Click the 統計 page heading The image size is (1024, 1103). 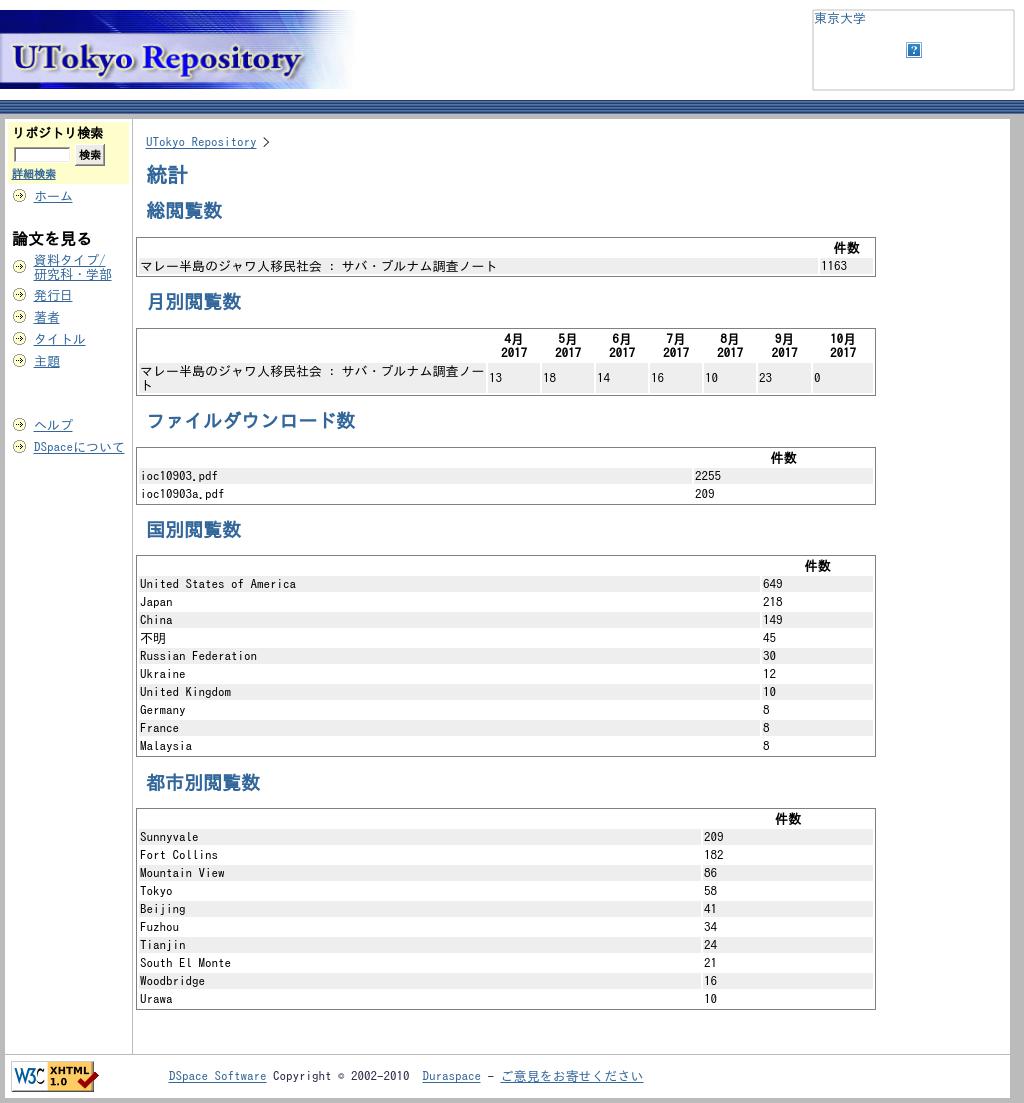tap(167, 175)
